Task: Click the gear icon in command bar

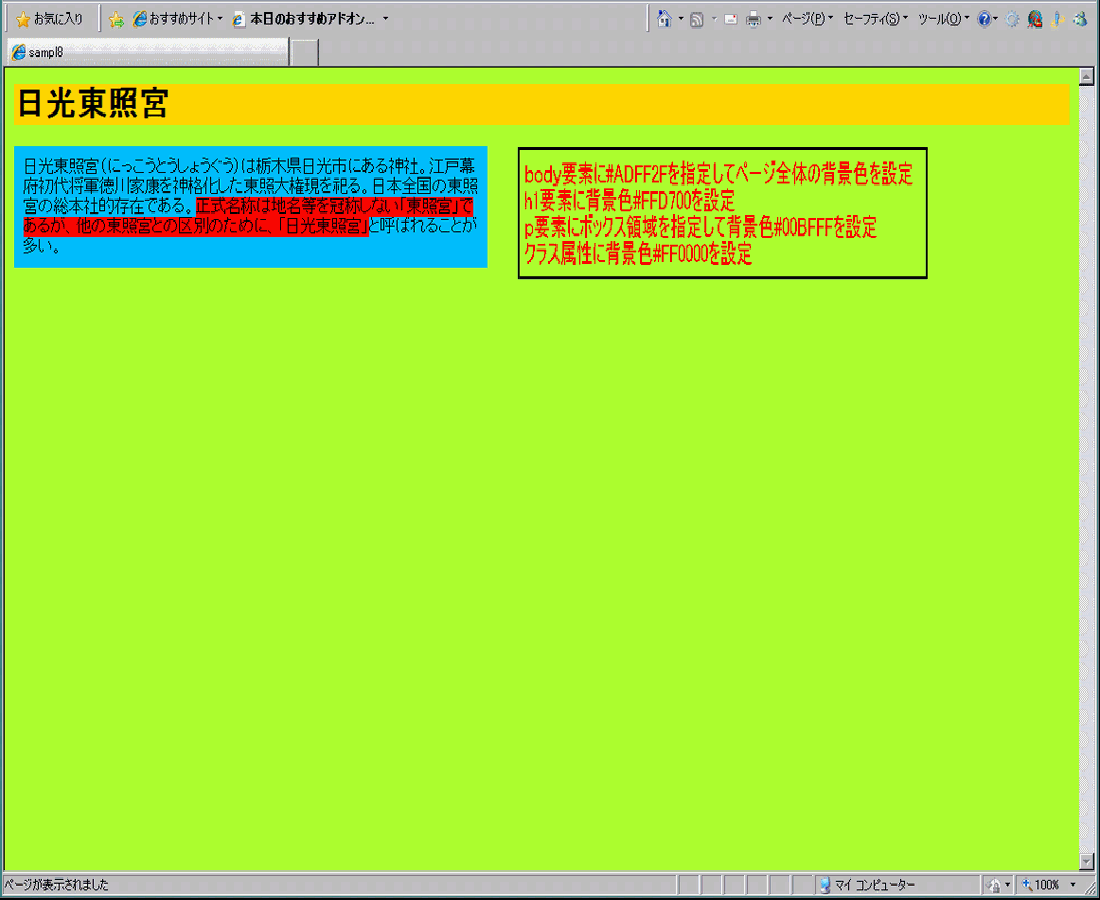Action: [1012, 20]
